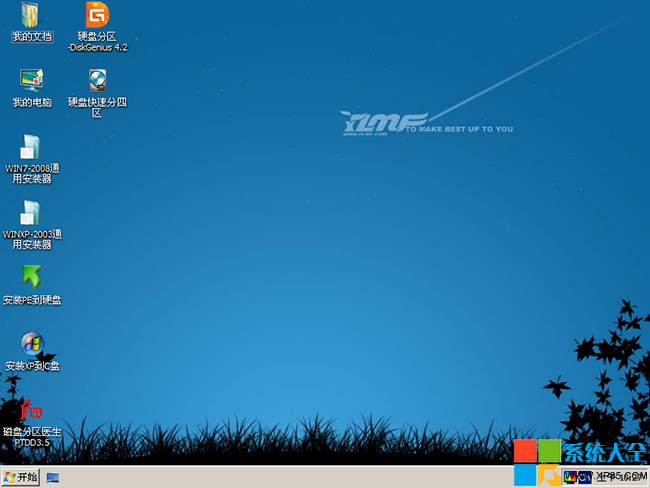Image resolution: width=650 pixels, height=488 pixels.
Task: Open the 开始 Start menu
Action: point(21,478)
